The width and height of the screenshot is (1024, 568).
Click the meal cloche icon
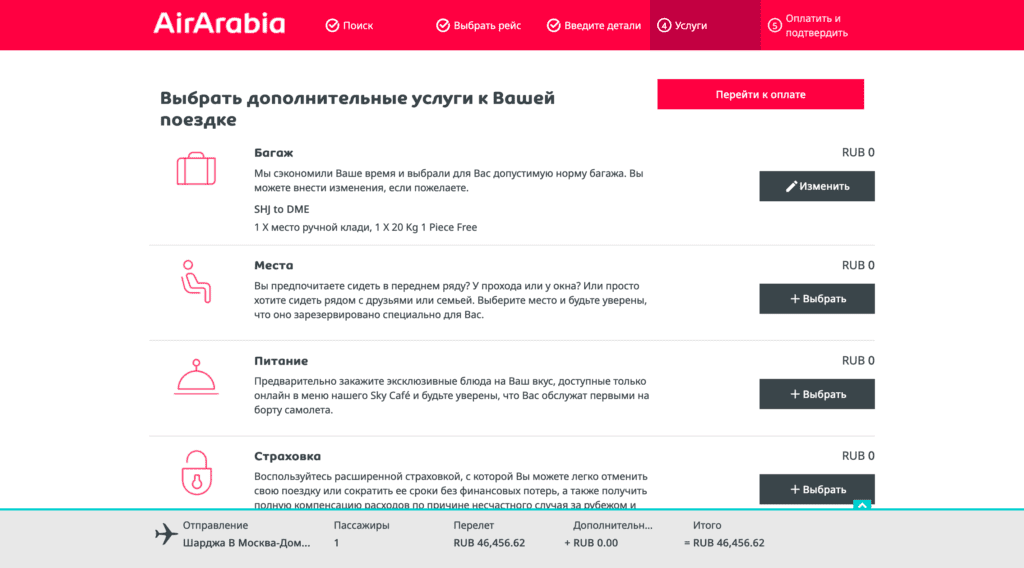click(x=196, y=377)
